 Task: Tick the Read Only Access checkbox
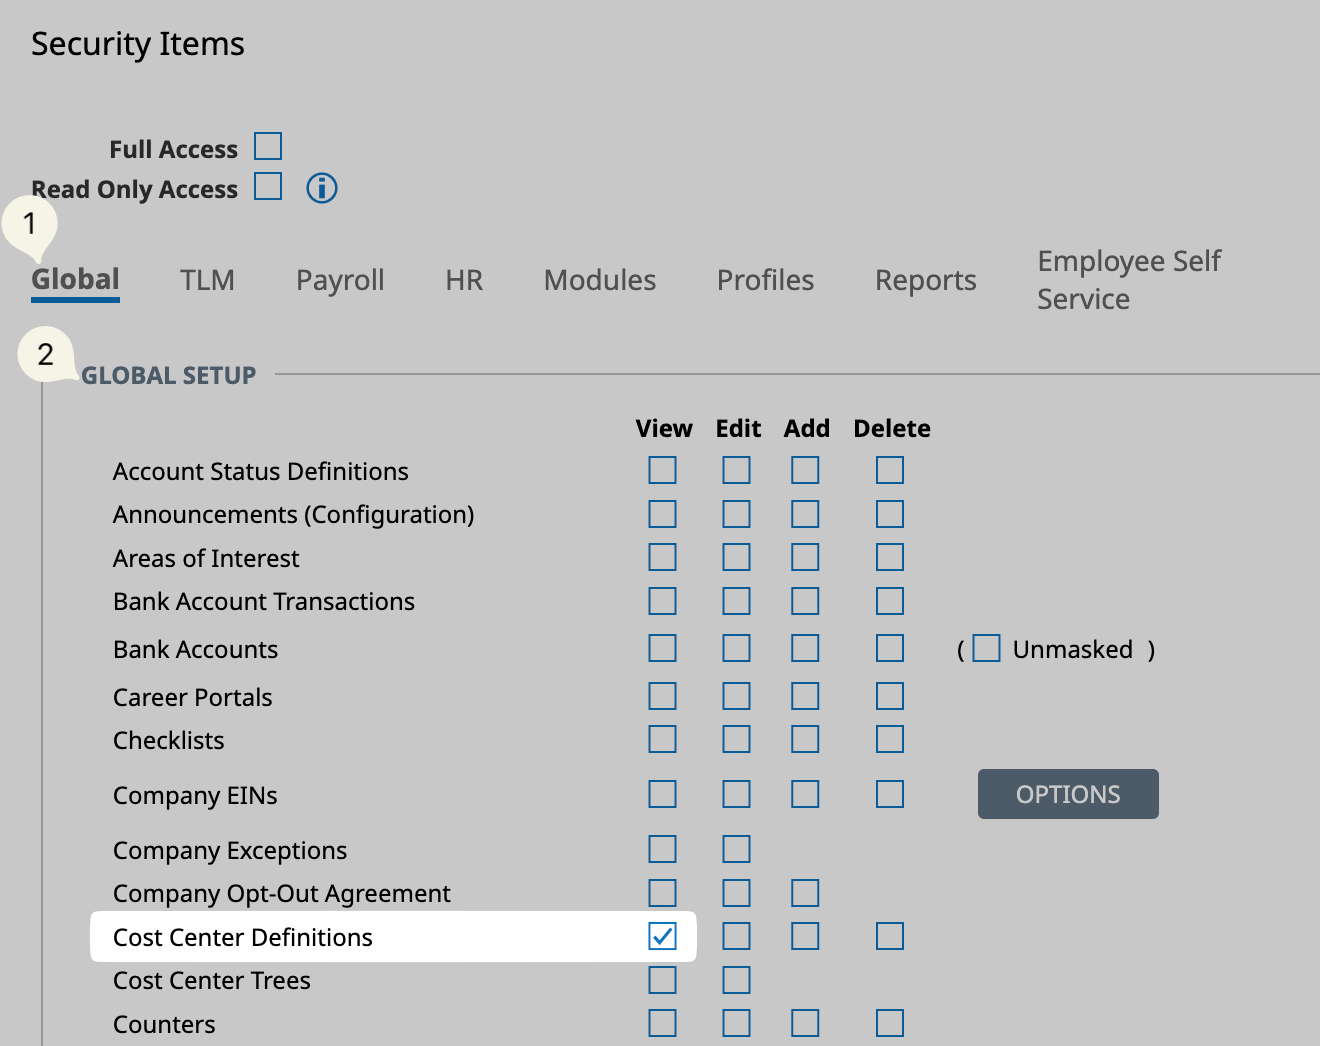[268, 187]
